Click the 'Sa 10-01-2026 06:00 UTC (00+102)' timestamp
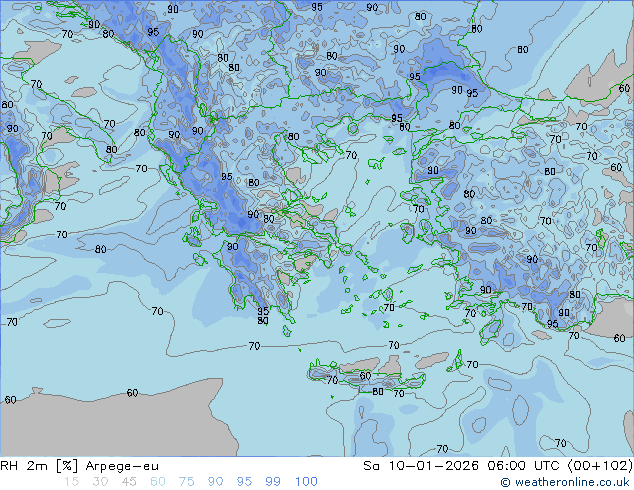634x490 pixels. coord(498,466)
